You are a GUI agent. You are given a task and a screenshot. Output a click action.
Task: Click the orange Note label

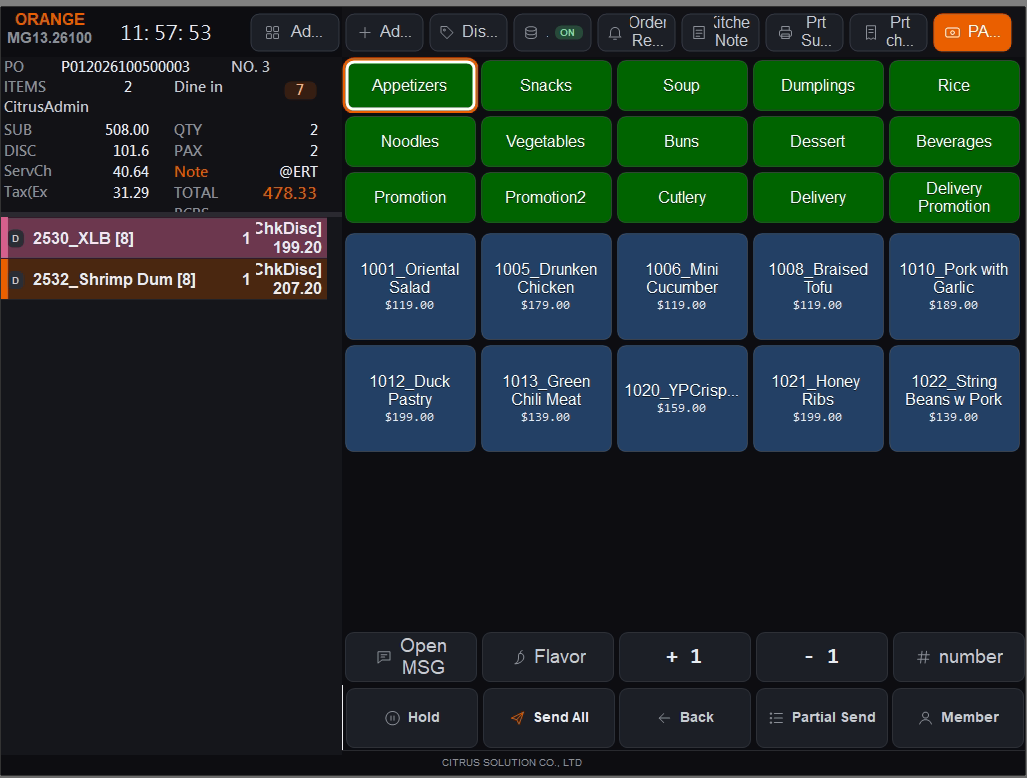click(191, 172)
